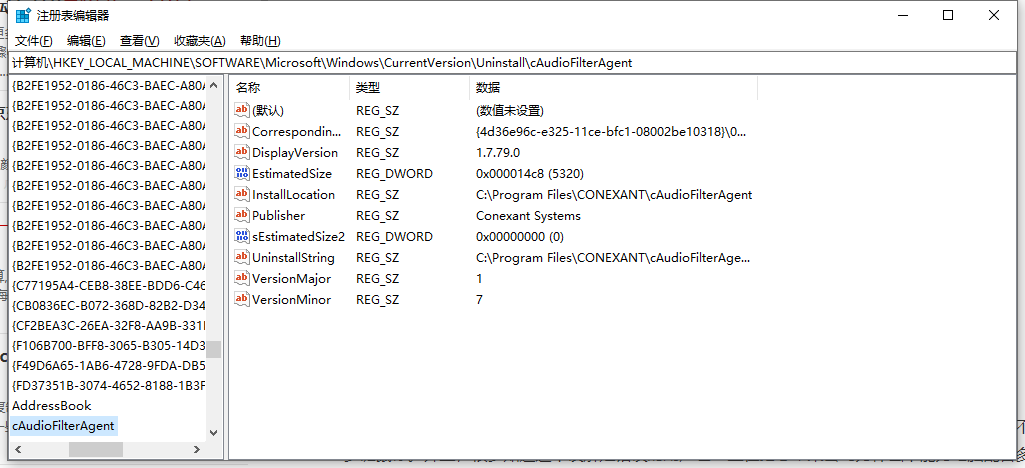Select the string icon for VersionMajor
The width and height of the screenshot is (1025, 468).
[242, 278]
